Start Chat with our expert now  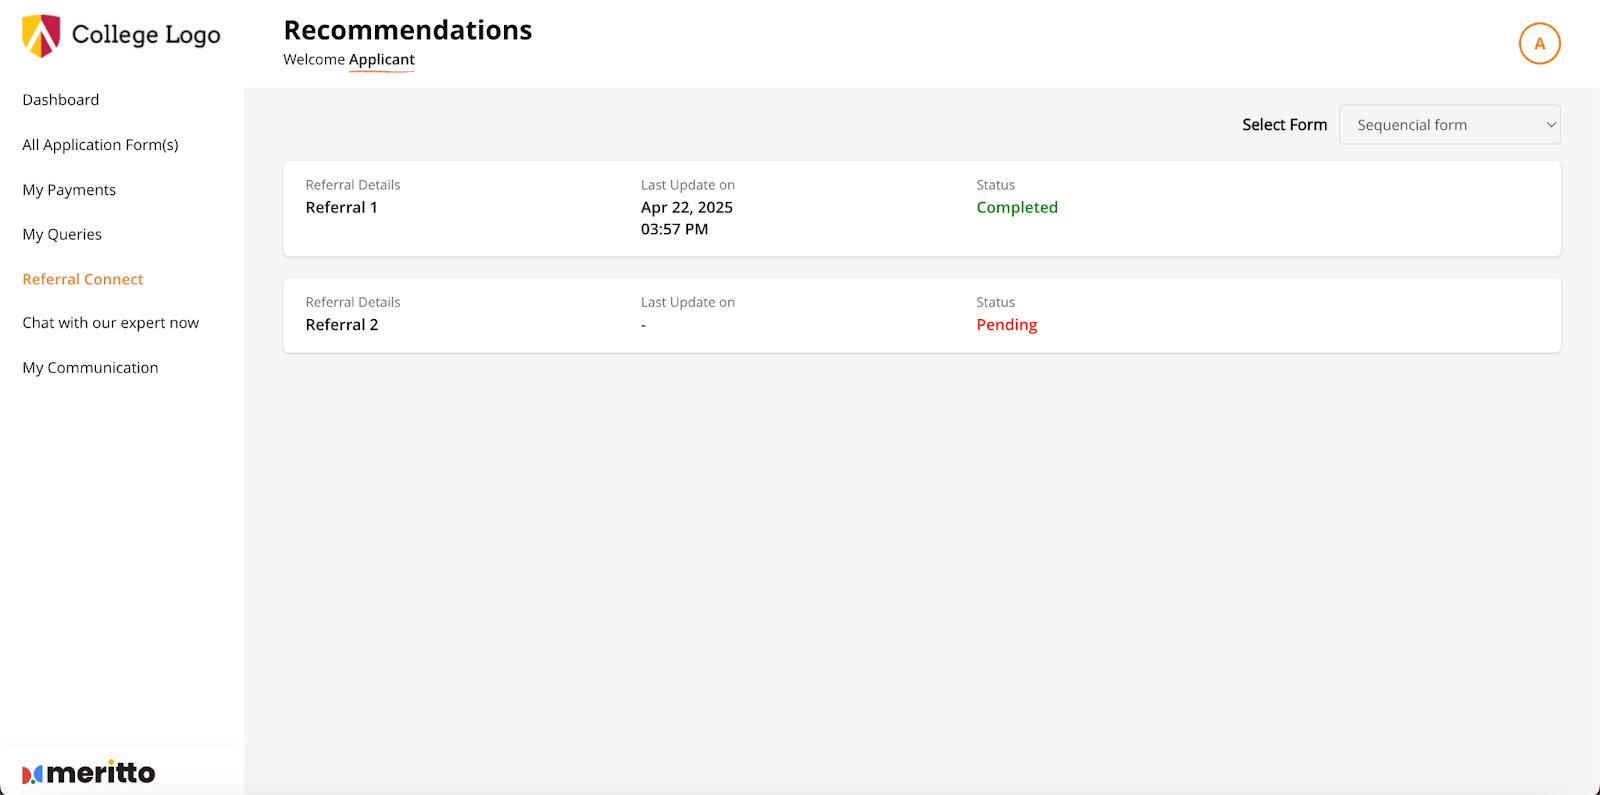pyautogui.click(x=111, y=323)
